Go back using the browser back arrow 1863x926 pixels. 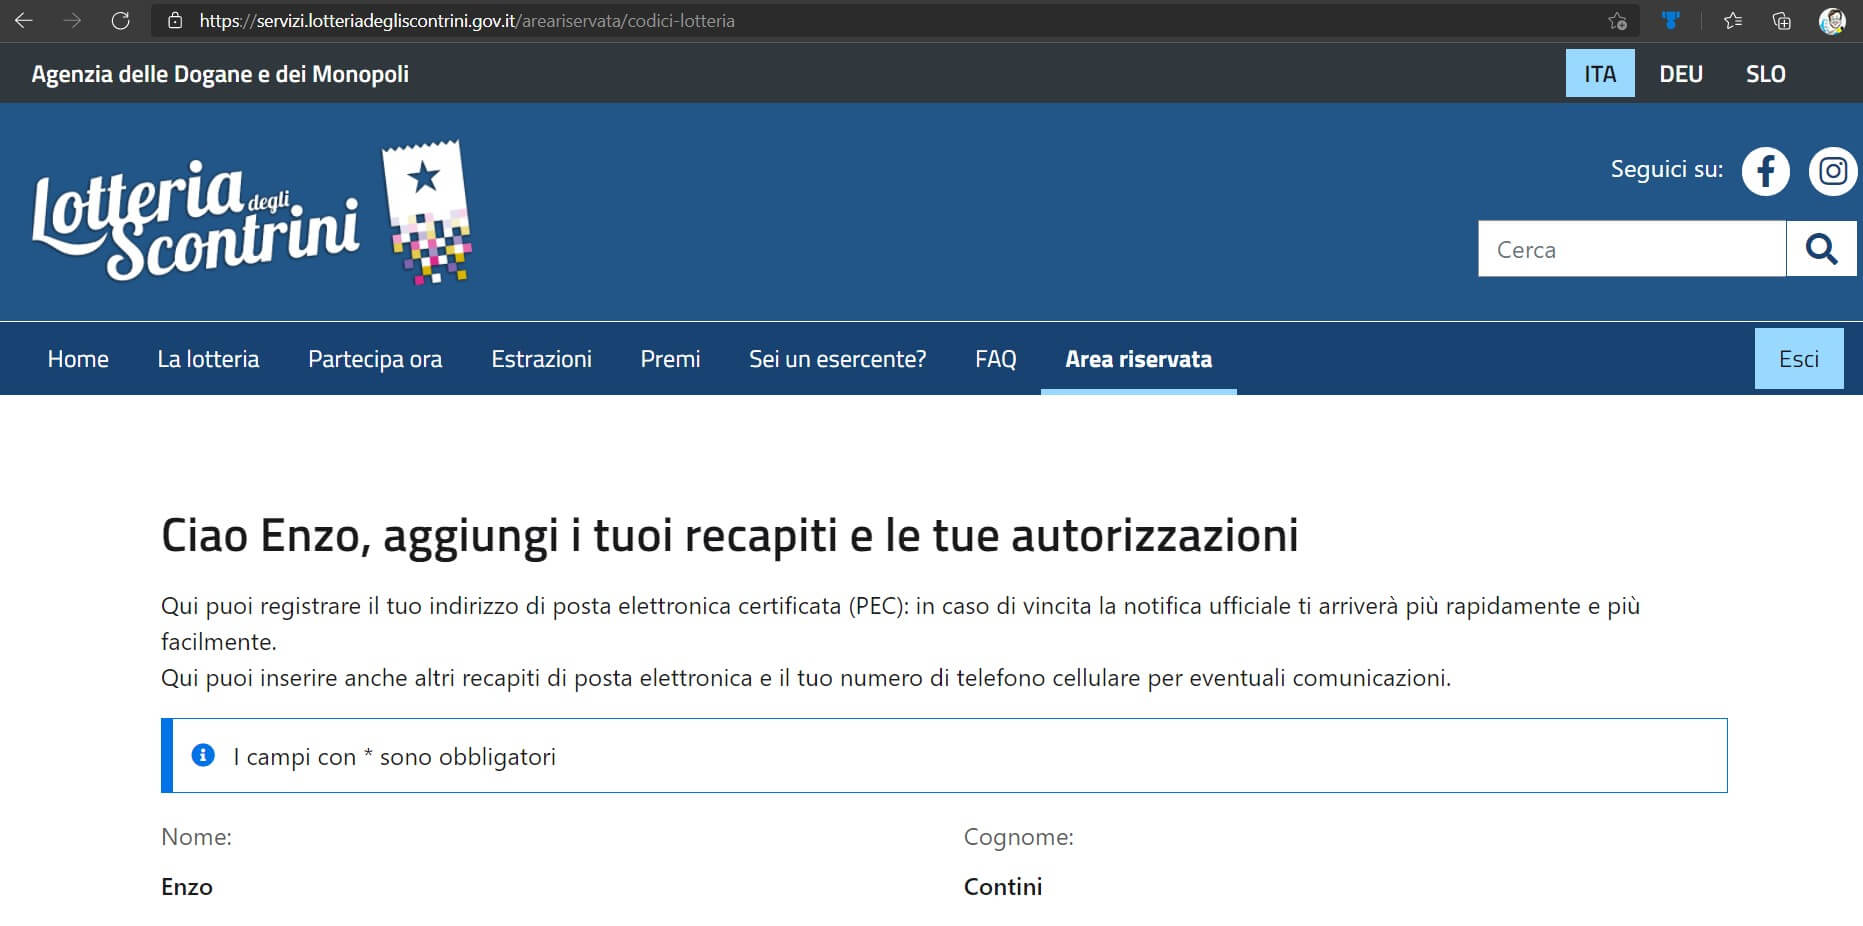point(24,21)
